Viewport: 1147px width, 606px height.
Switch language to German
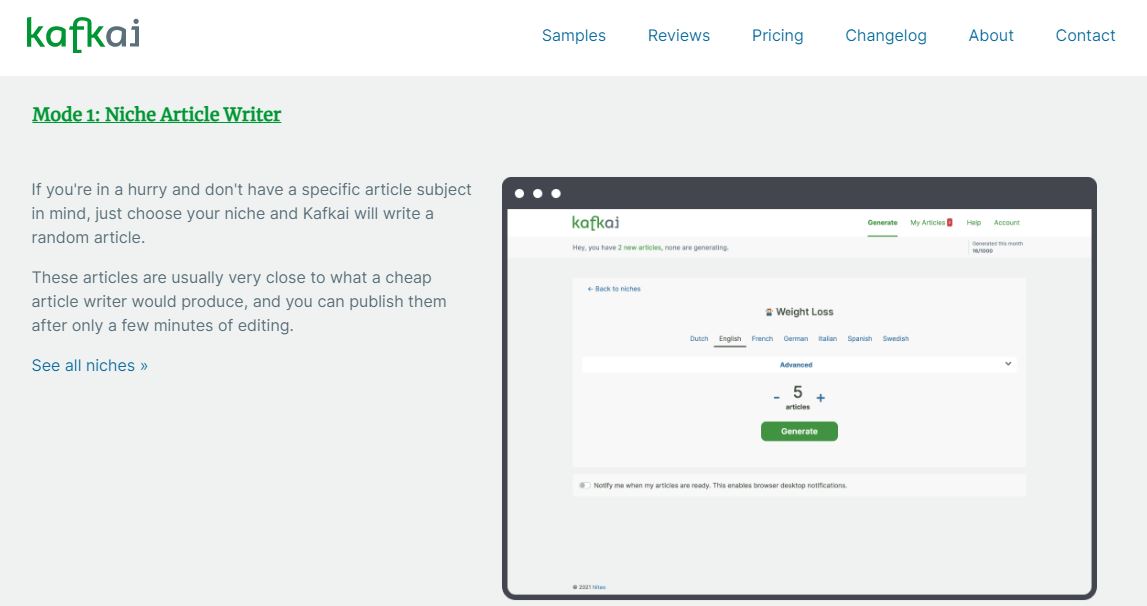pyautogui.click(x=796, y=339)
